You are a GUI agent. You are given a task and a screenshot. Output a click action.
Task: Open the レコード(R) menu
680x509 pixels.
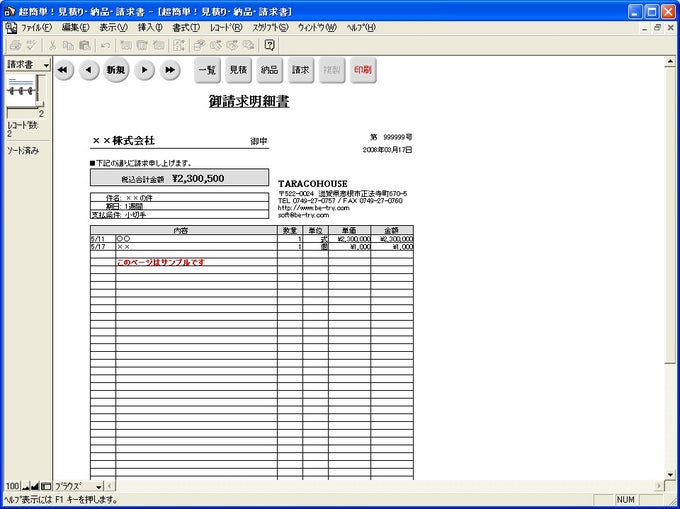(226, 28)
